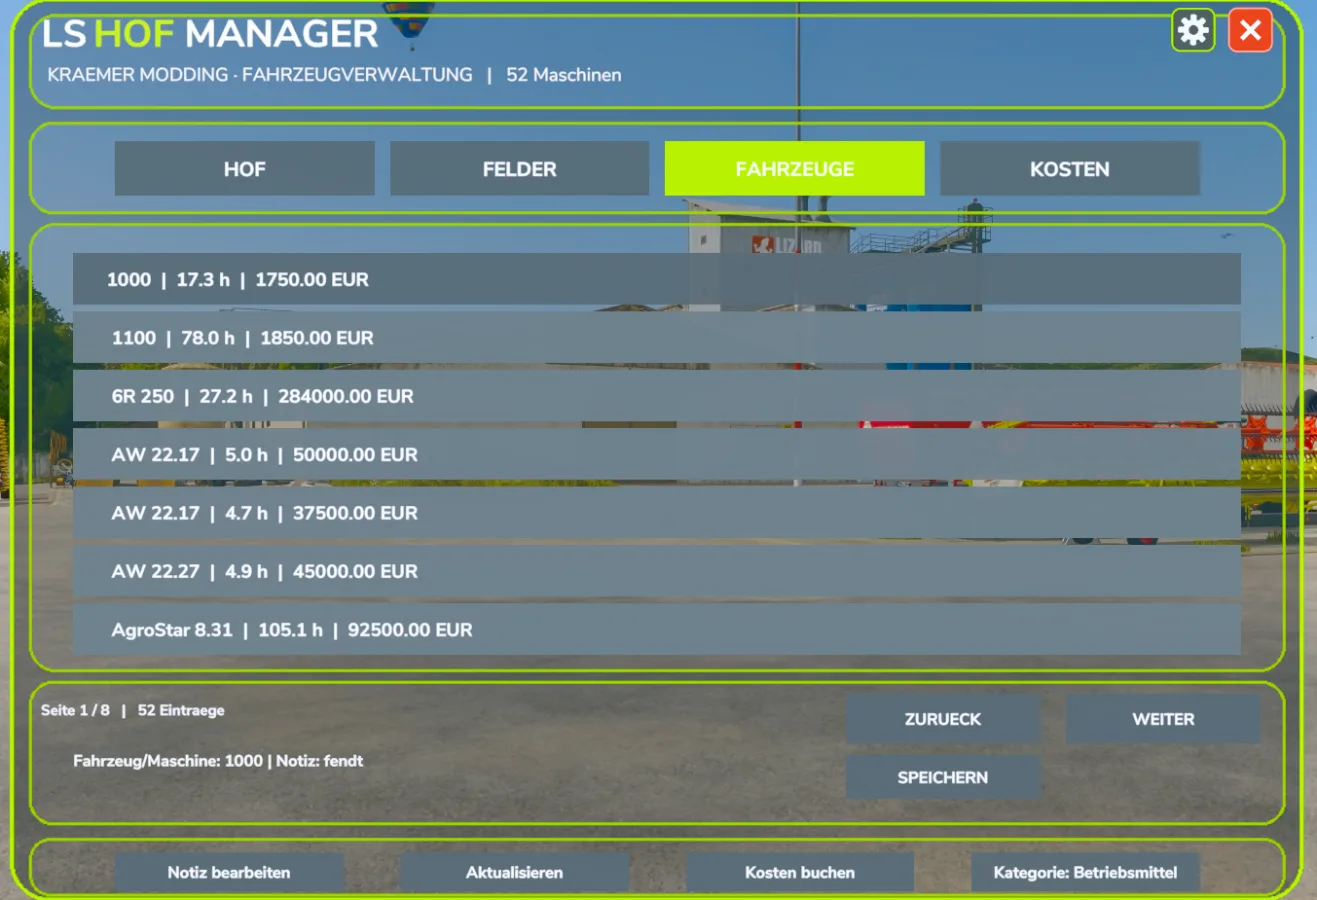Image resolution: width=1317 pixels, height=900 pixels.
Task: Click the 52 Maschinen header text
Action: [563, 75]
